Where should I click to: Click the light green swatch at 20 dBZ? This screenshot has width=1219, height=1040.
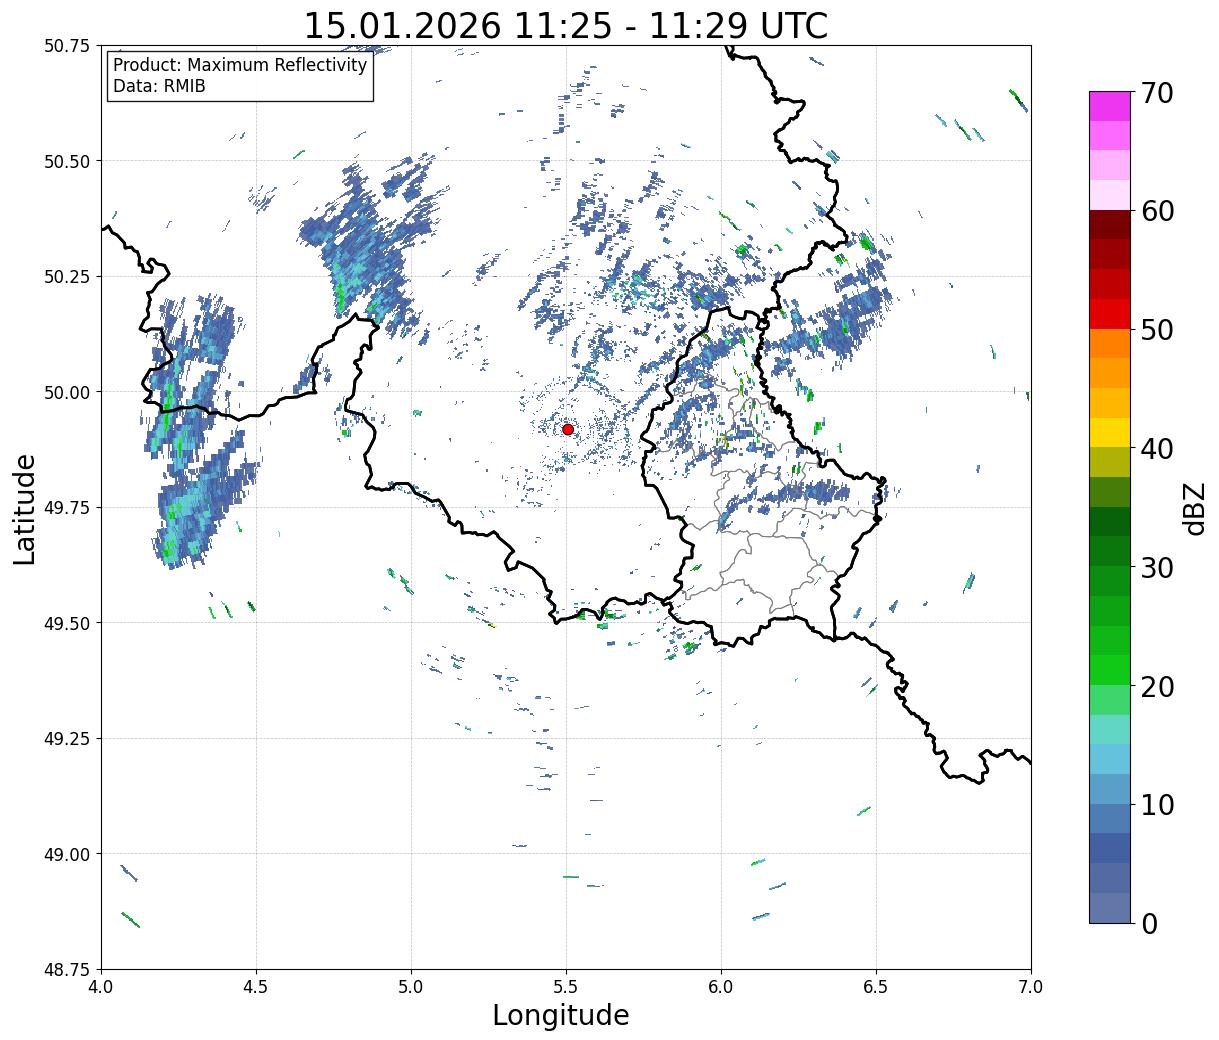1110,699
